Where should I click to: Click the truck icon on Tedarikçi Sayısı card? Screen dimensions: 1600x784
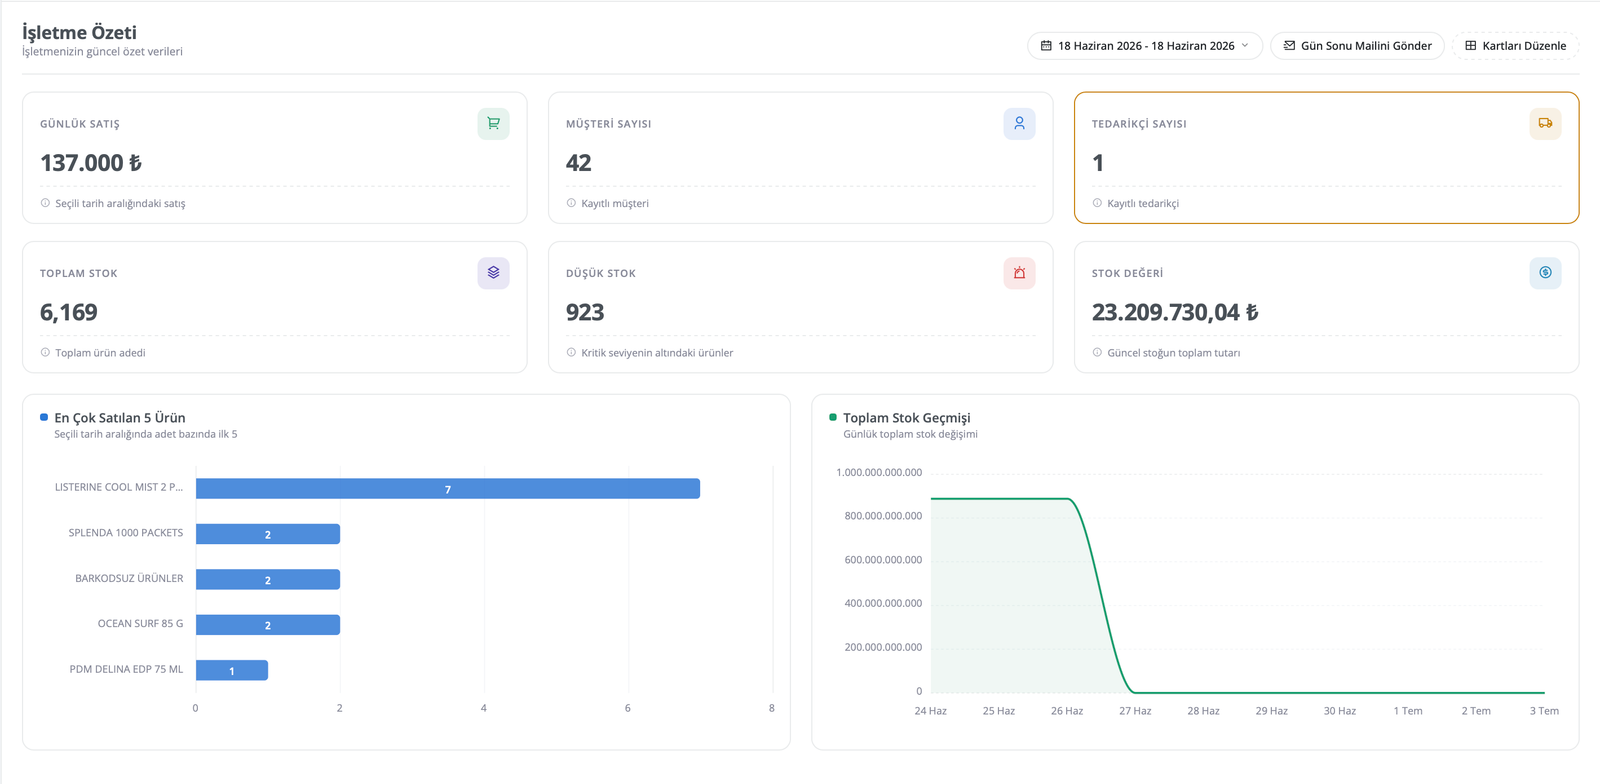[1545, 124]
